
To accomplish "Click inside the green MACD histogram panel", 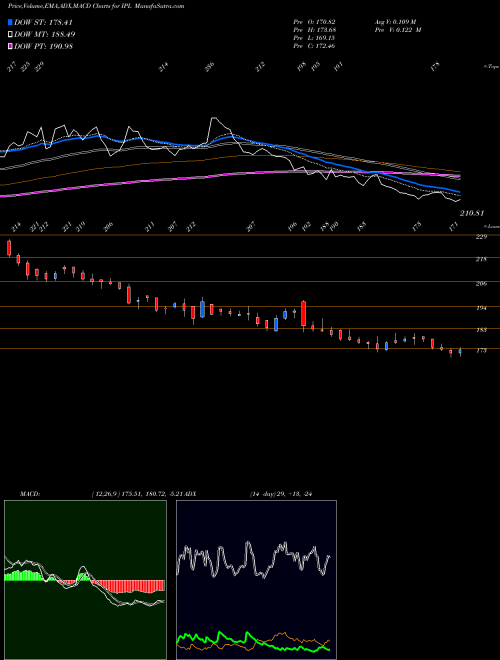I will click(x=85, y=579).
